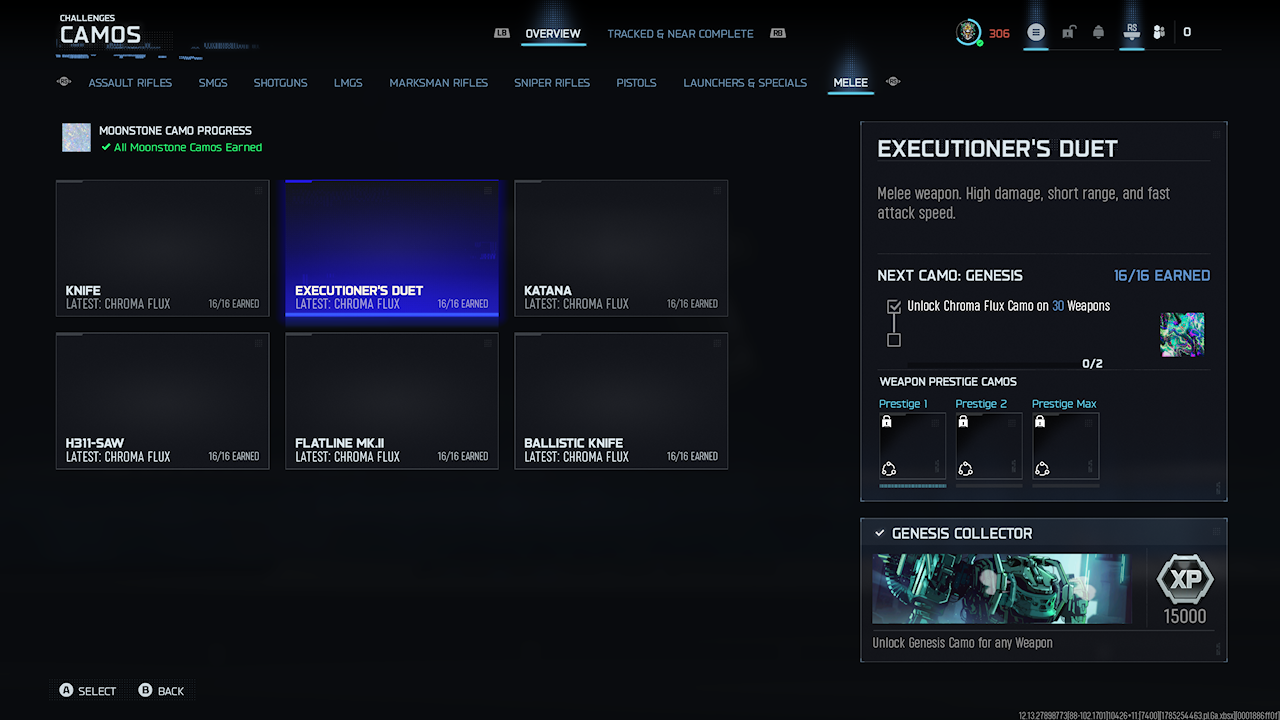The image size is (1280, 720).
Task: Click the Genesis camo color swatch
Action: click(x=1182, y=335)
